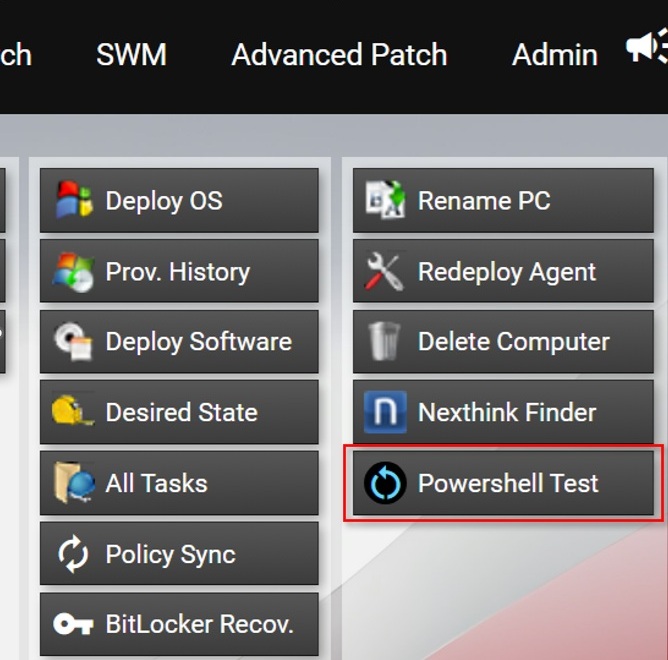668x660 pixels.
Task: Select the Deploy Software button label
Action: click(199, 342)
